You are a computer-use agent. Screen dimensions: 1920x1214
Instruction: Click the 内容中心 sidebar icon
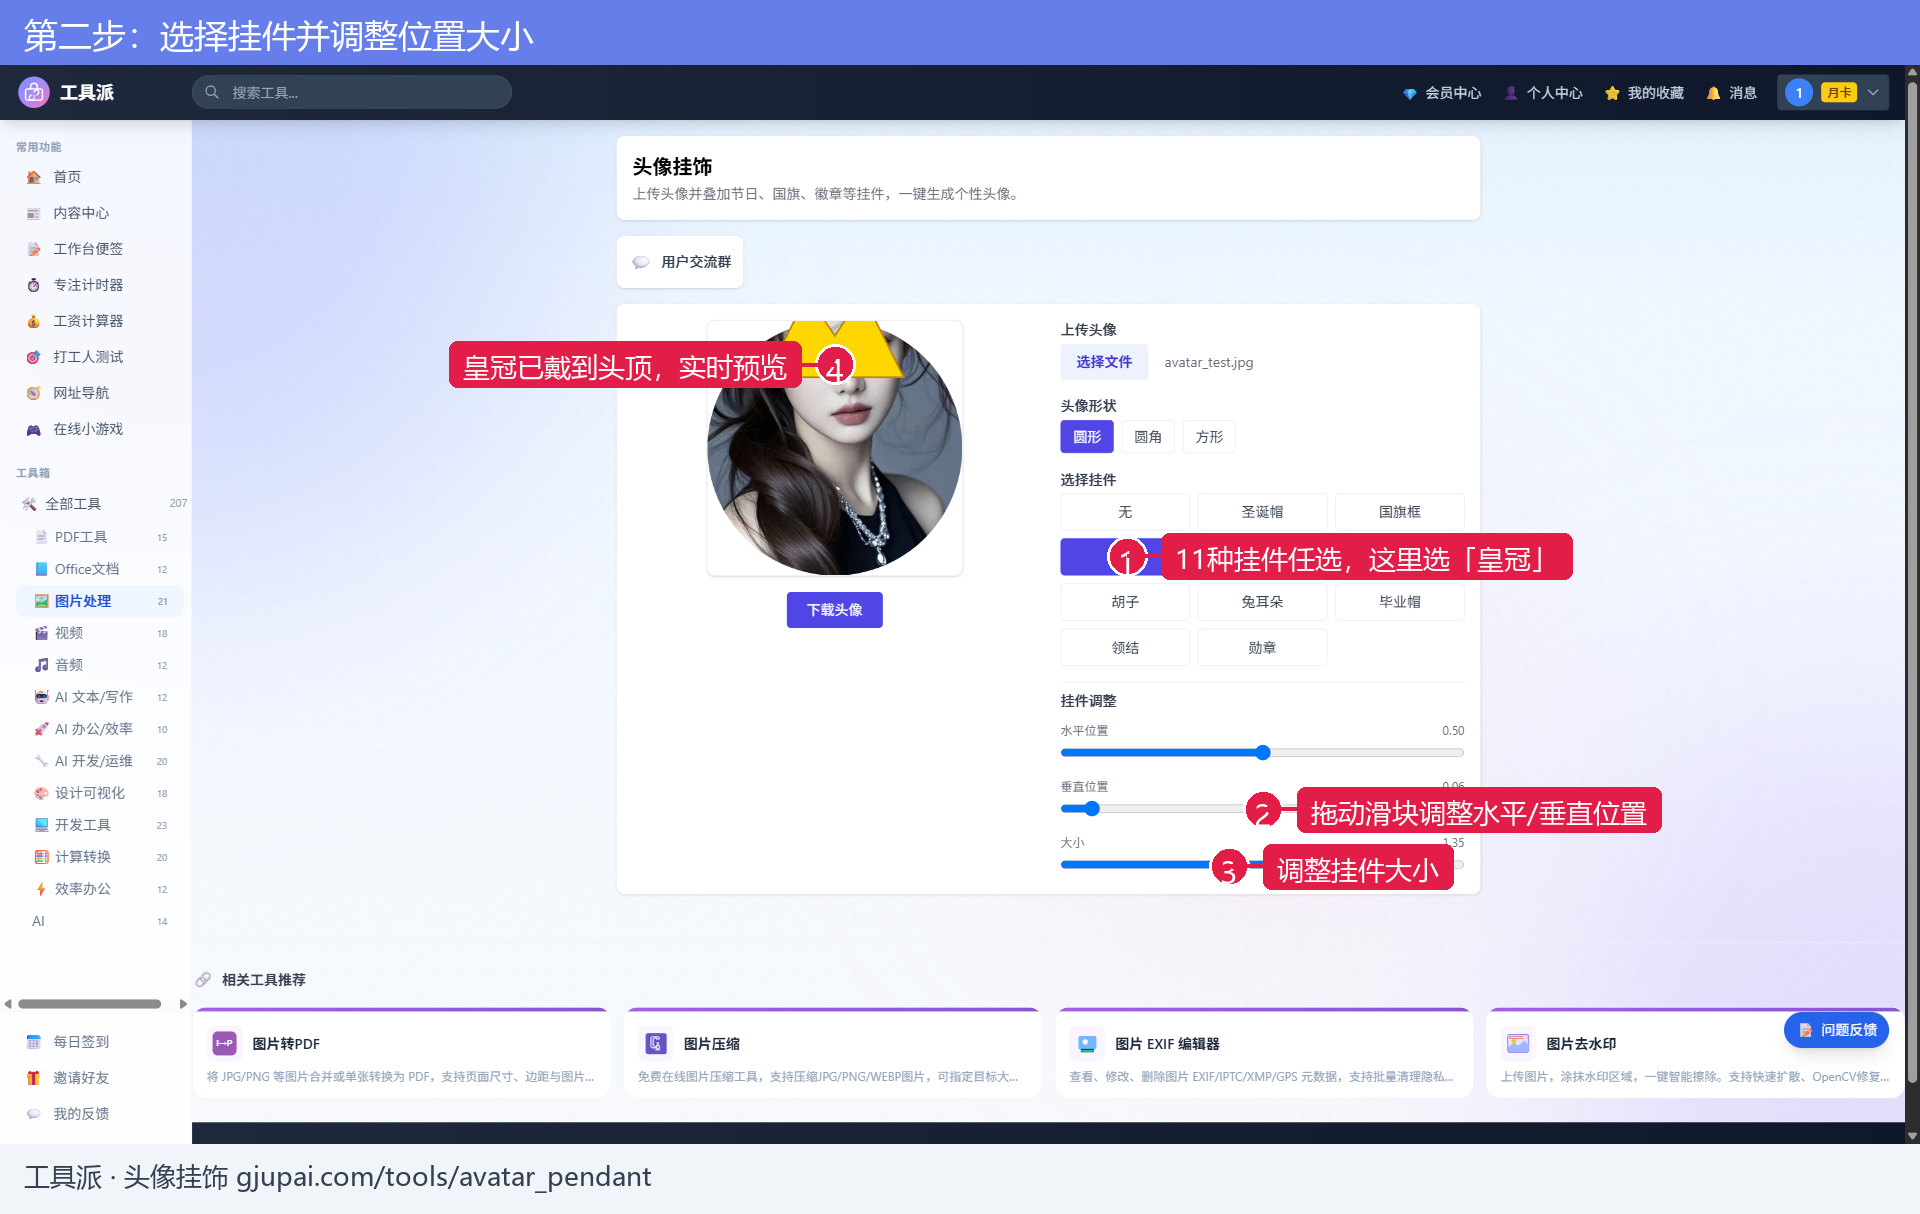33,213
